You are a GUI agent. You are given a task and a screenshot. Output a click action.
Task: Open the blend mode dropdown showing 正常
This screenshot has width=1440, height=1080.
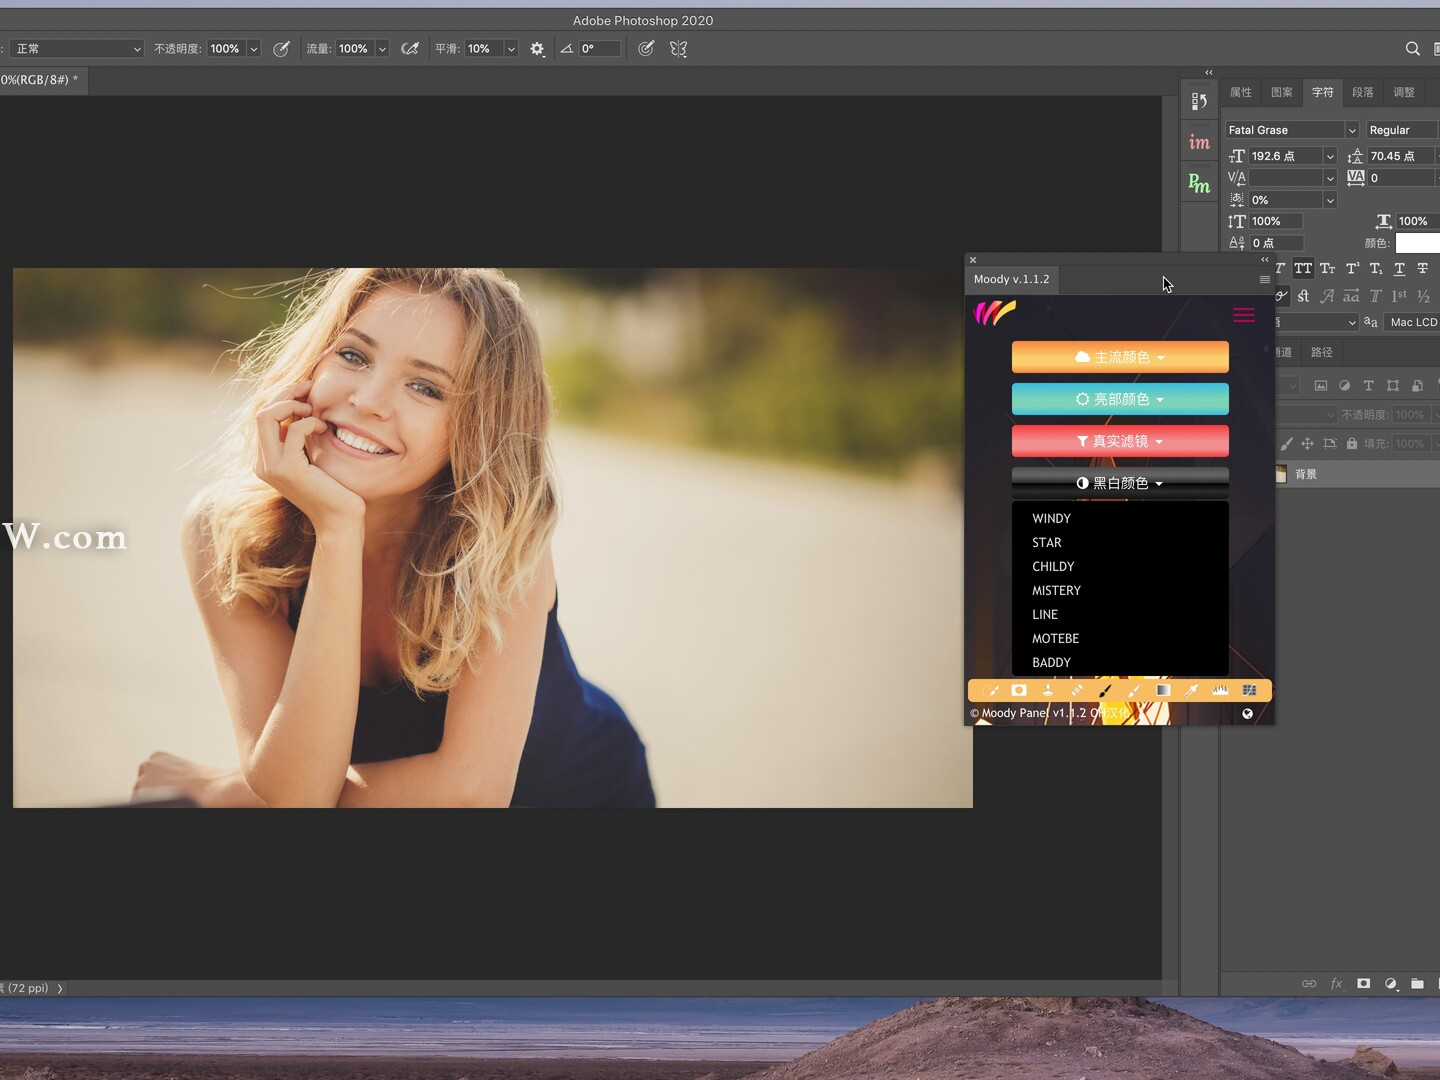77,48
